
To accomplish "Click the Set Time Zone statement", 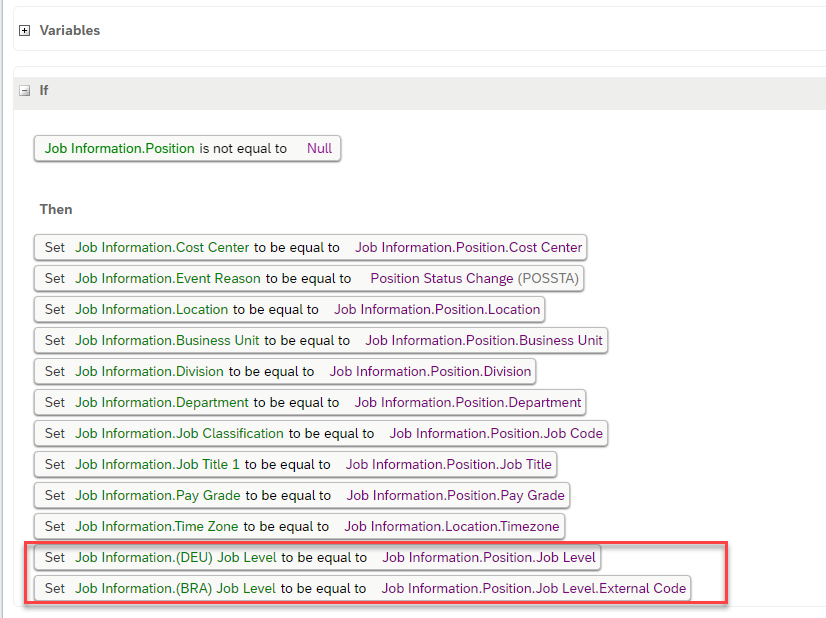I will (x=299, y=527).
